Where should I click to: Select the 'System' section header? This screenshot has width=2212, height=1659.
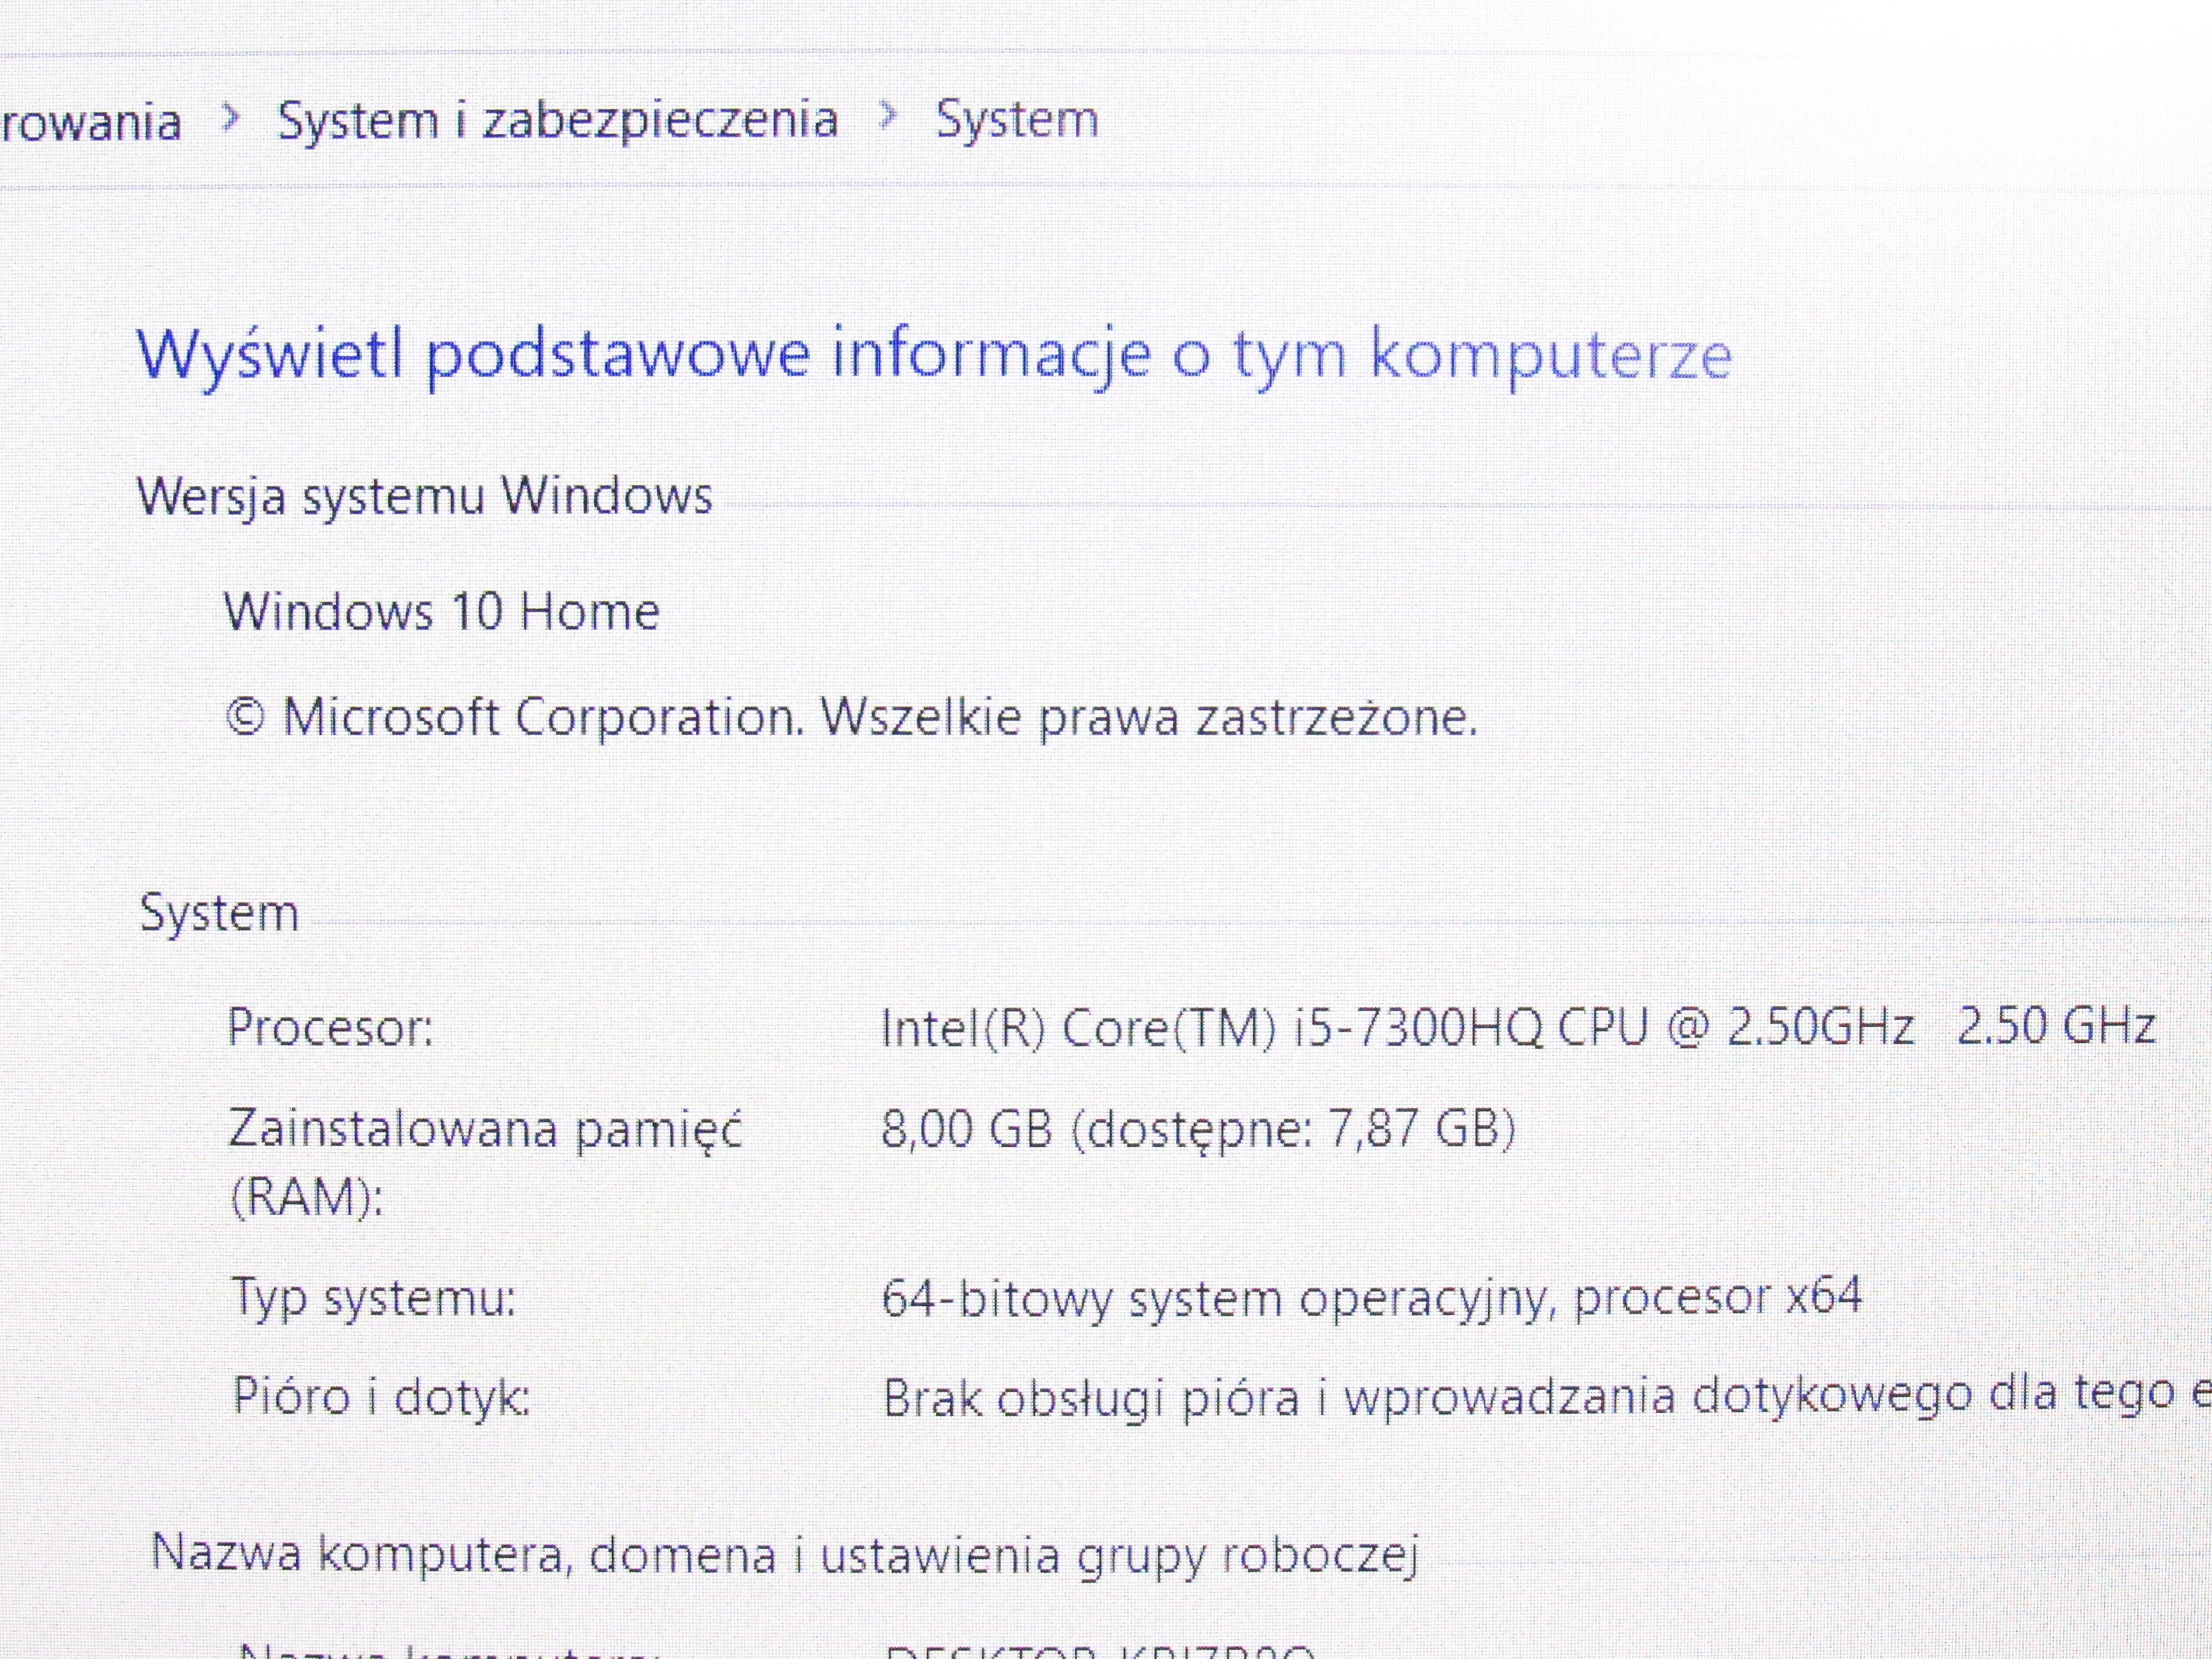pos(219,913)
